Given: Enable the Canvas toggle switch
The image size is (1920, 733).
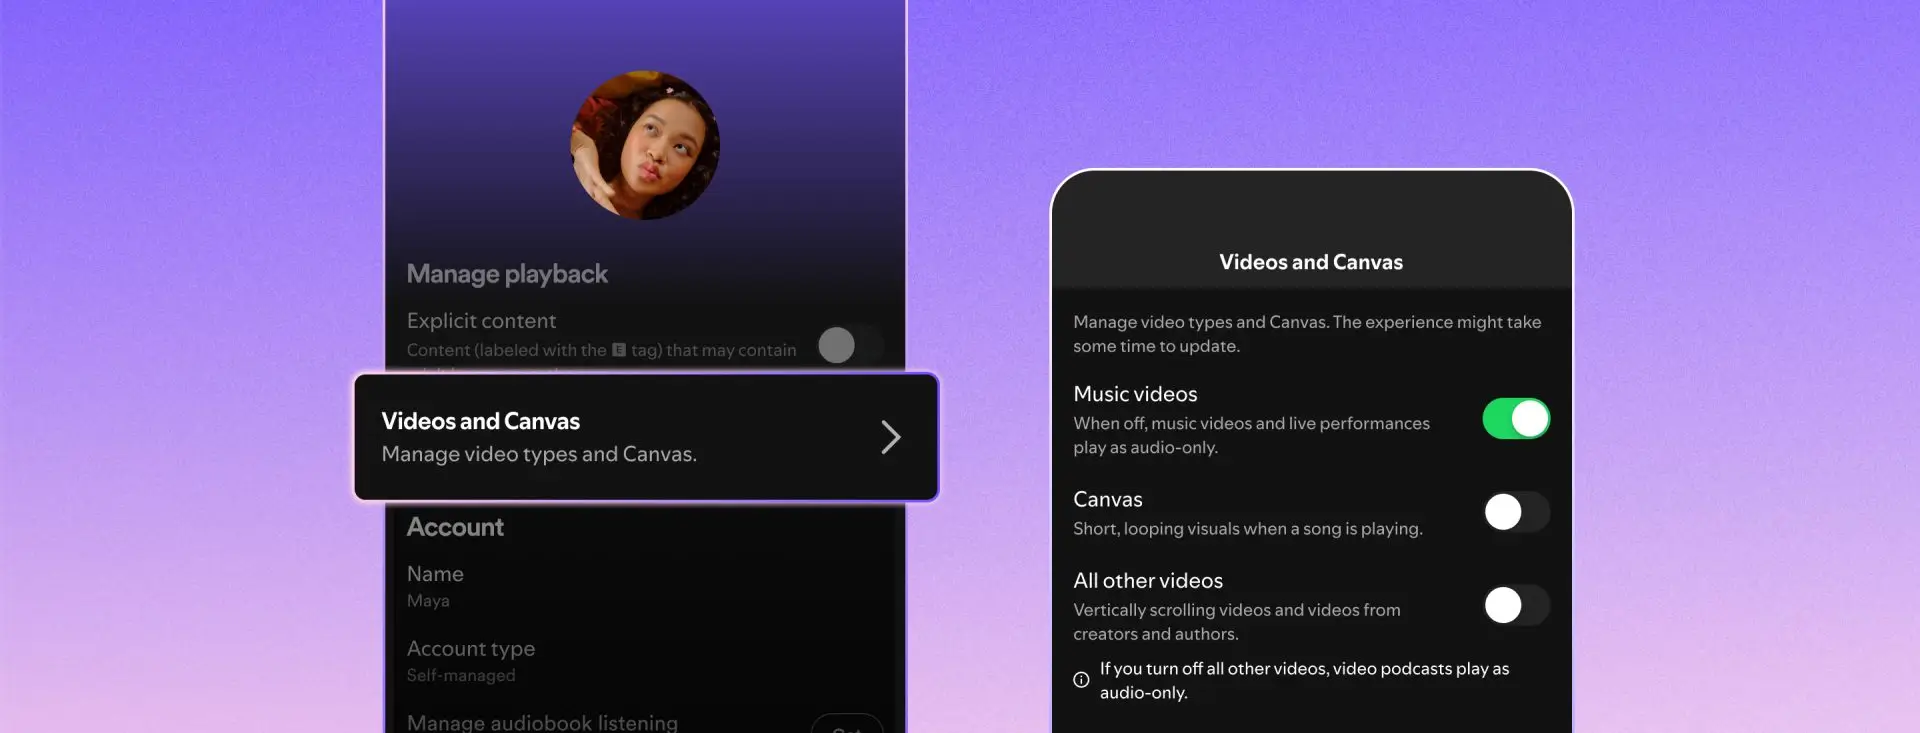Looking at the screenshot, I should tap(1515, 512).
